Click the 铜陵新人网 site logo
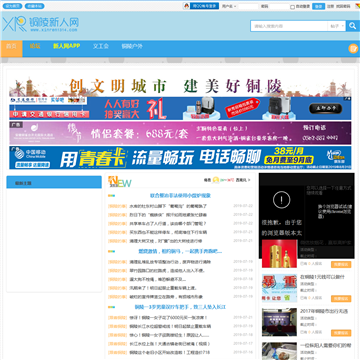 tap(40, 24)
